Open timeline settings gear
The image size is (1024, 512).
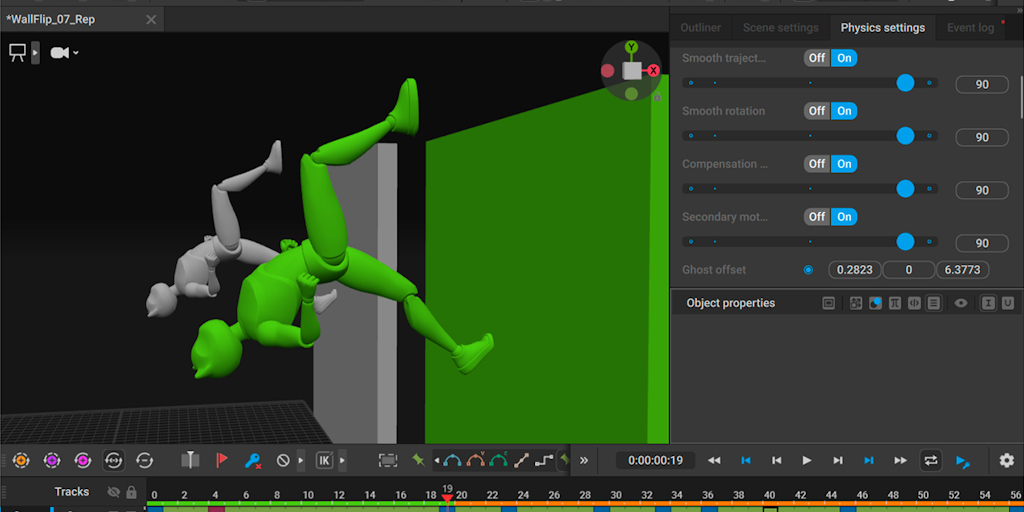(x=1006, y=460)
